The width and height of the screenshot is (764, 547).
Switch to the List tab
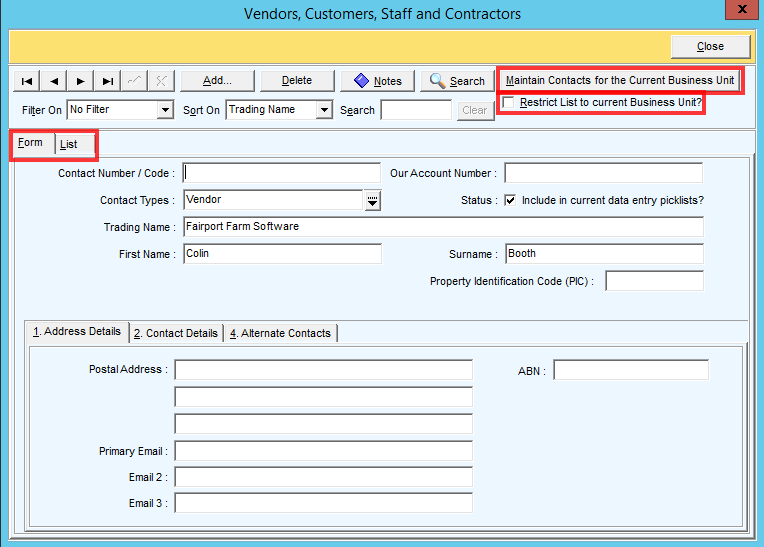[69, 145]
